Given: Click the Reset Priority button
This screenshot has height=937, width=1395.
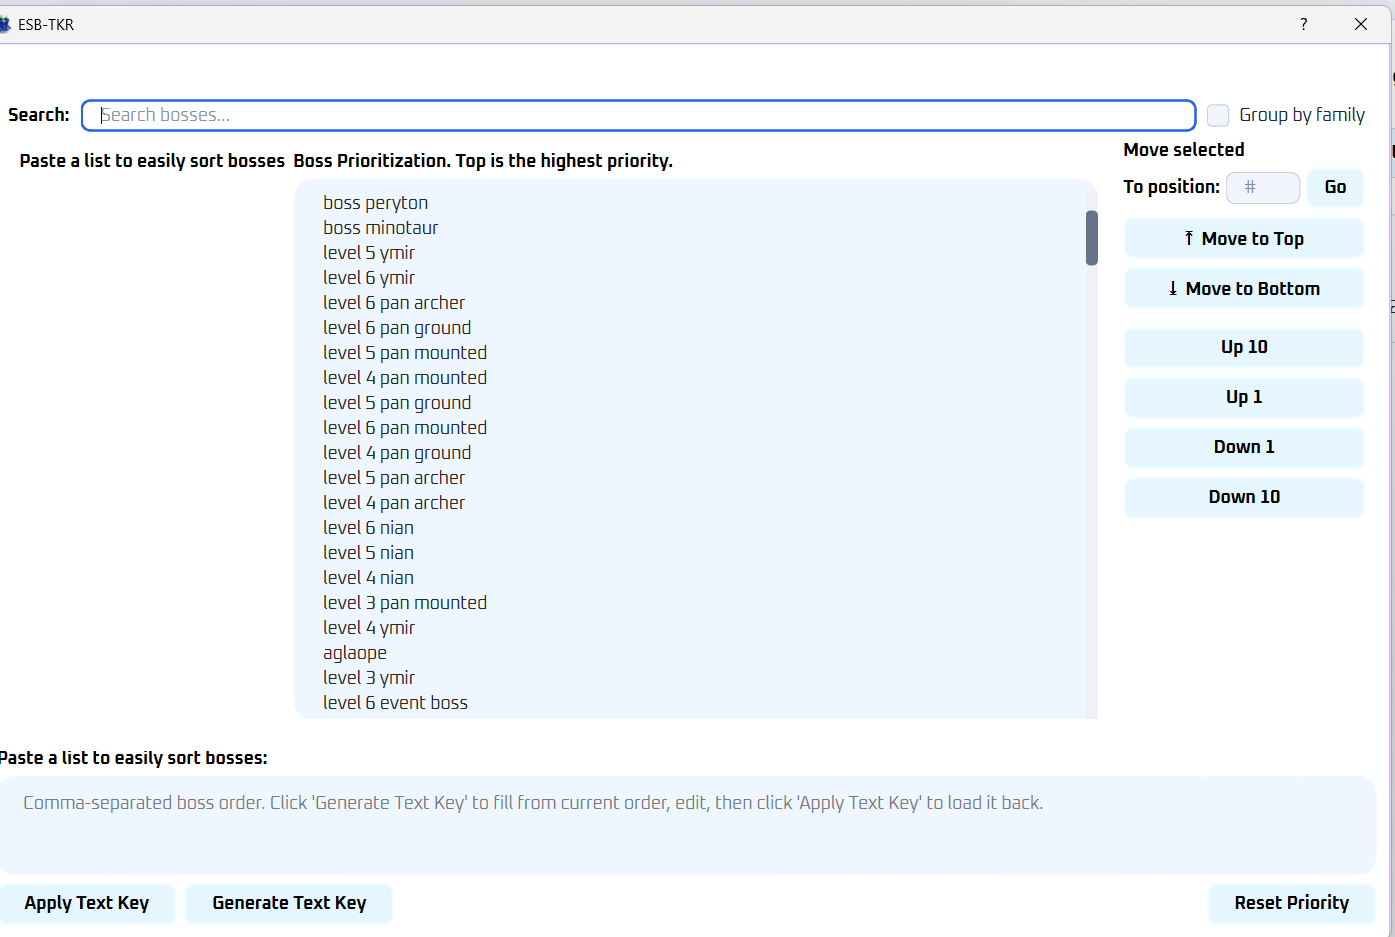Looking at the screenshot, I should click(x=1291, y=903).
